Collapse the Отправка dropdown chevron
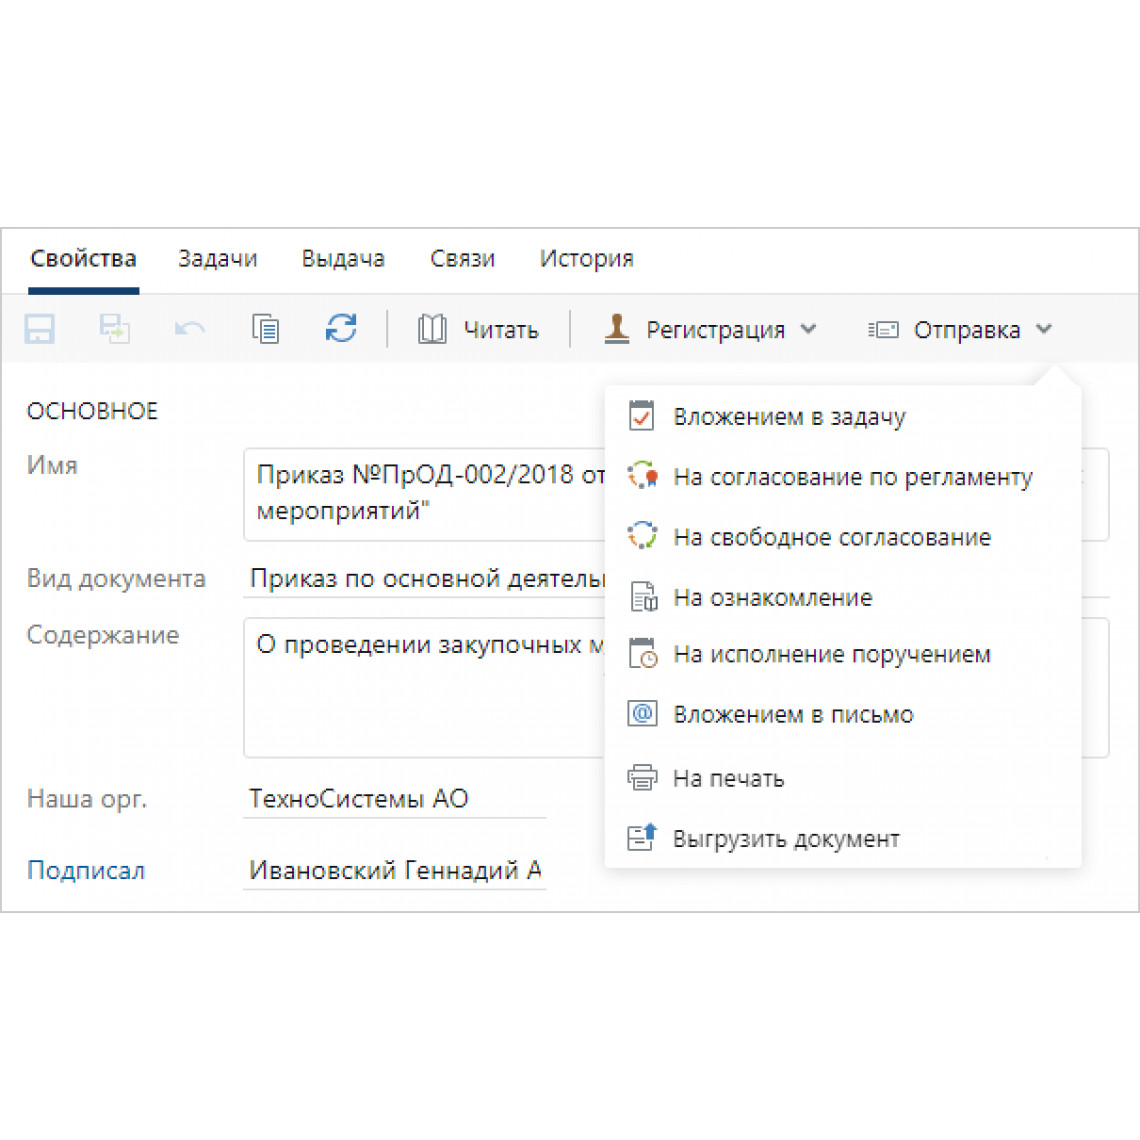 (x=1044, y=329)
